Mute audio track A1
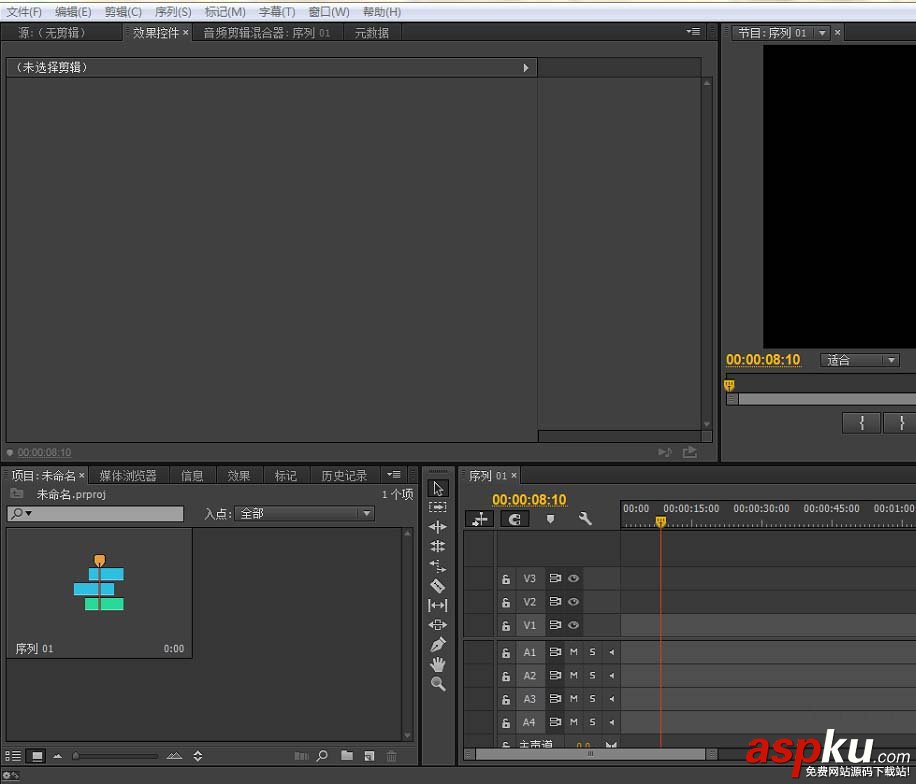This screenshot has height=784, width=916. pyautogui.click(x=574, y=652)
